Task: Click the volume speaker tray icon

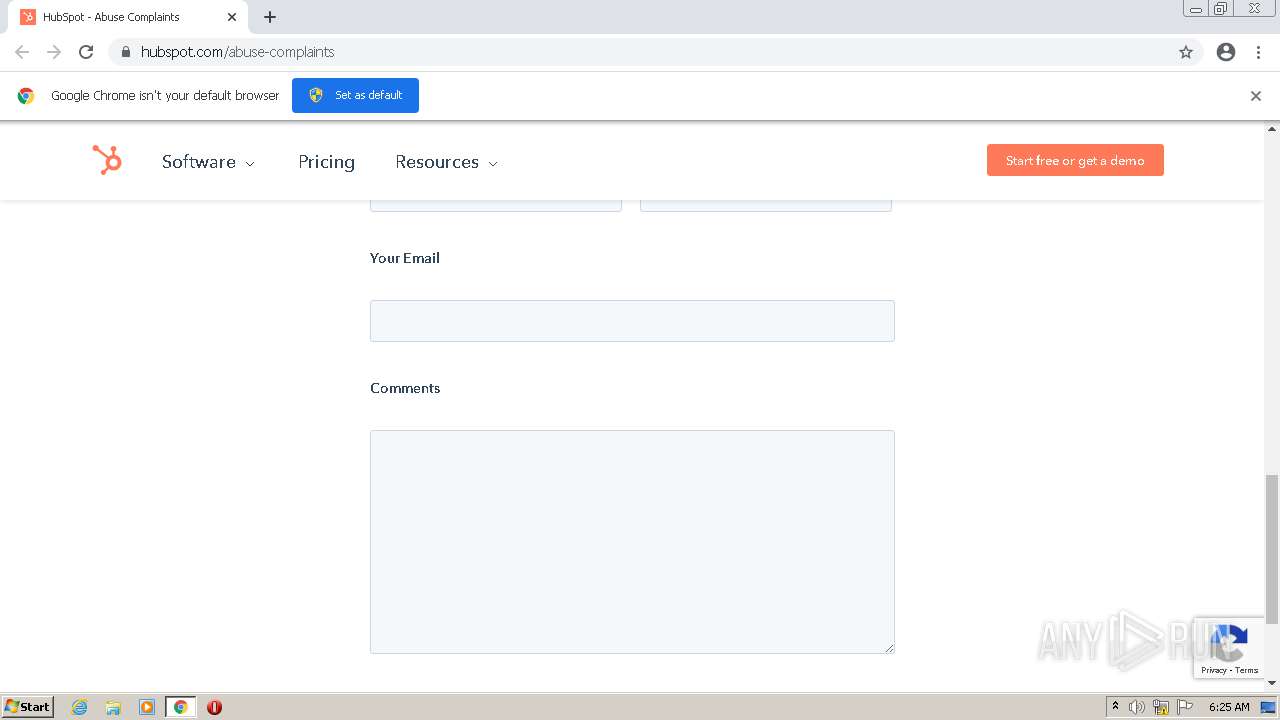Action: (1137, 707)
